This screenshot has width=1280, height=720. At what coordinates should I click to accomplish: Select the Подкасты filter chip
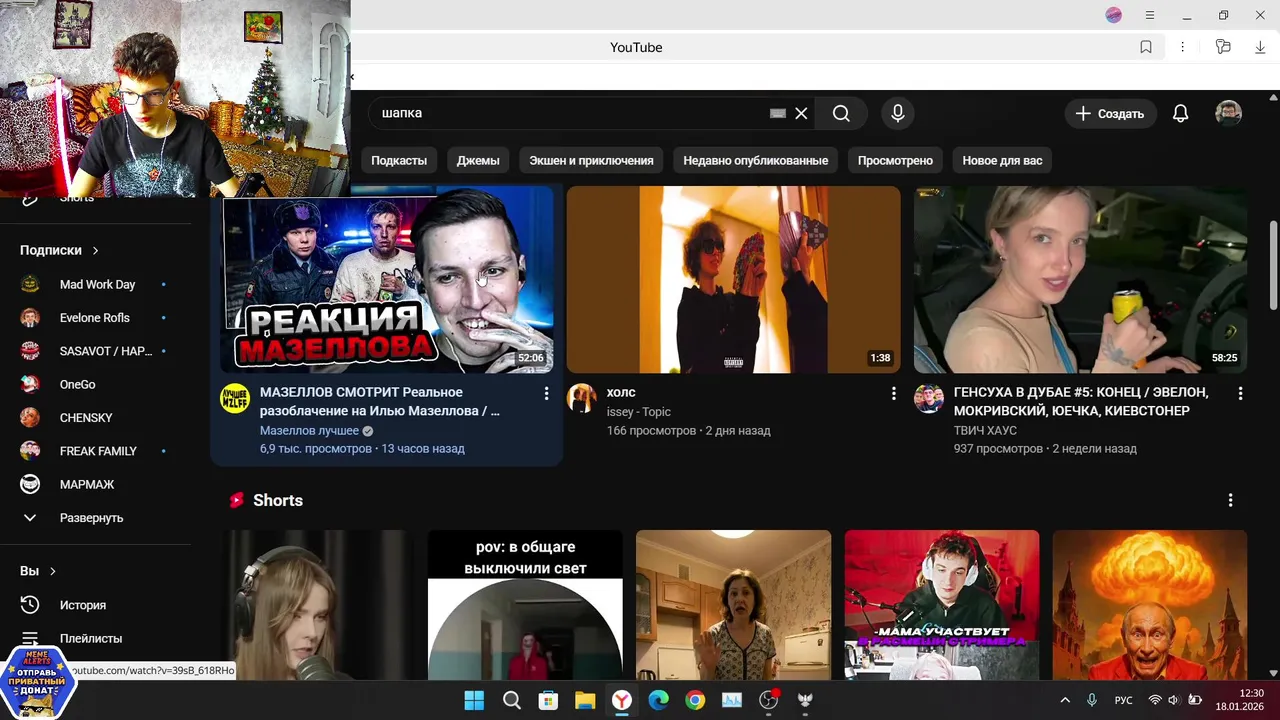pos(399,160)
